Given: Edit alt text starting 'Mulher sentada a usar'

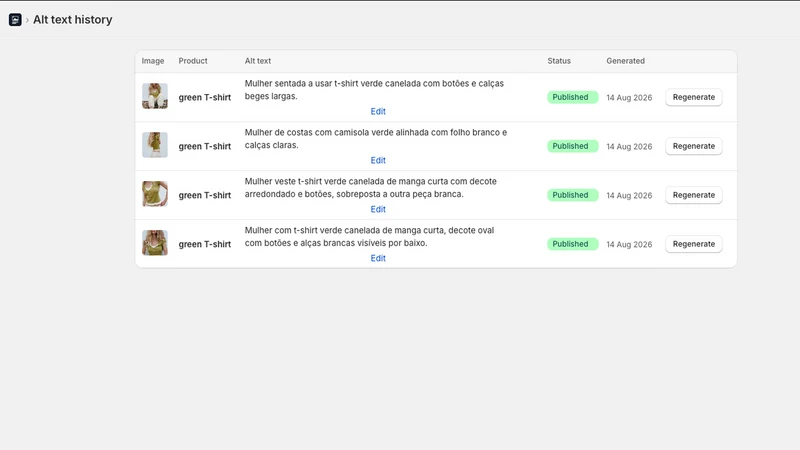Looking at the screenshot, I should click(378, 111).
